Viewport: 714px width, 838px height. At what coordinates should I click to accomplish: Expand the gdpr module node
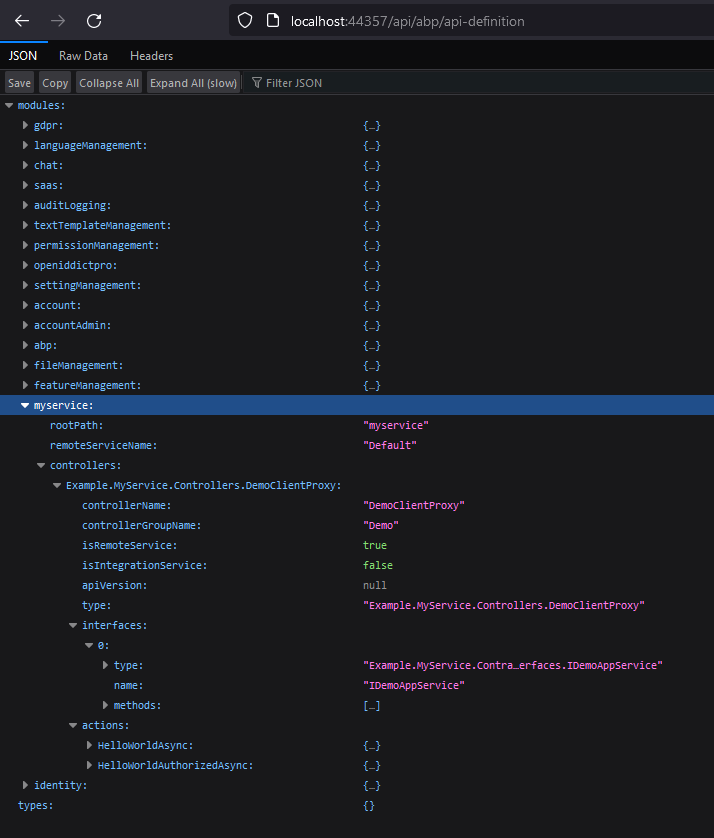tap(26, 126)
